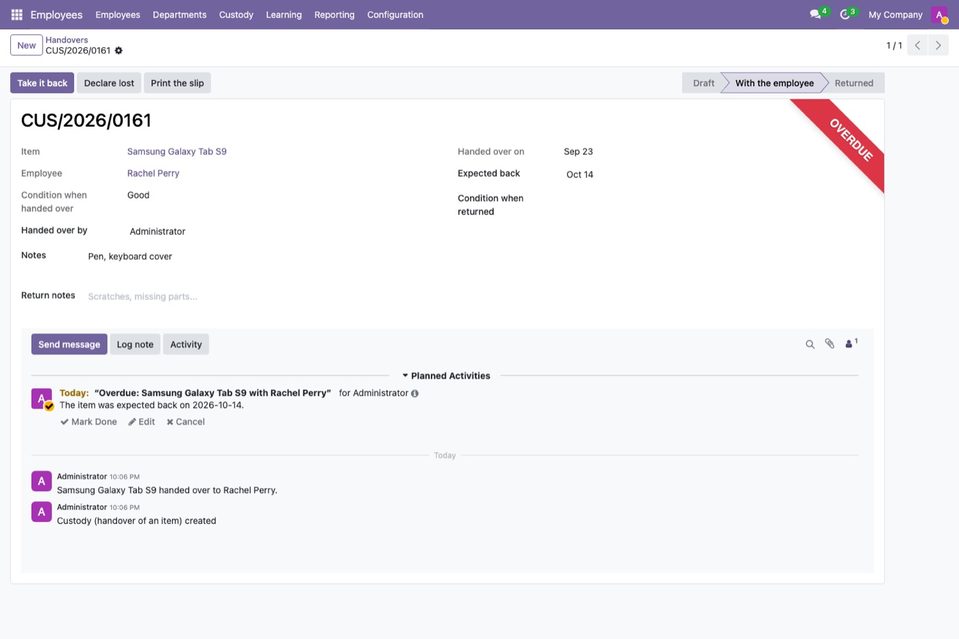Click the Take it back button
This screenshot has height=639, width=959.
coord(42,83)
